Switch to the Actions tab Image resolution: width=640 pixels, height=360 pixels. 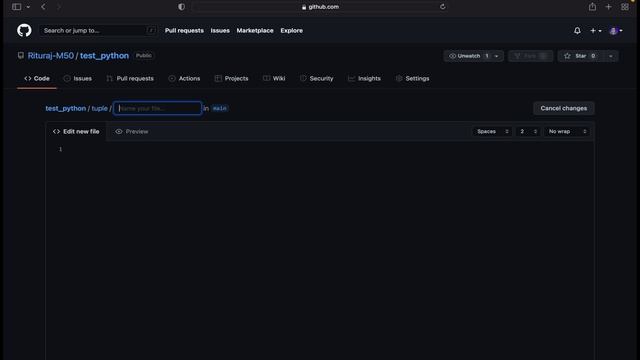(x=184, y=78)
